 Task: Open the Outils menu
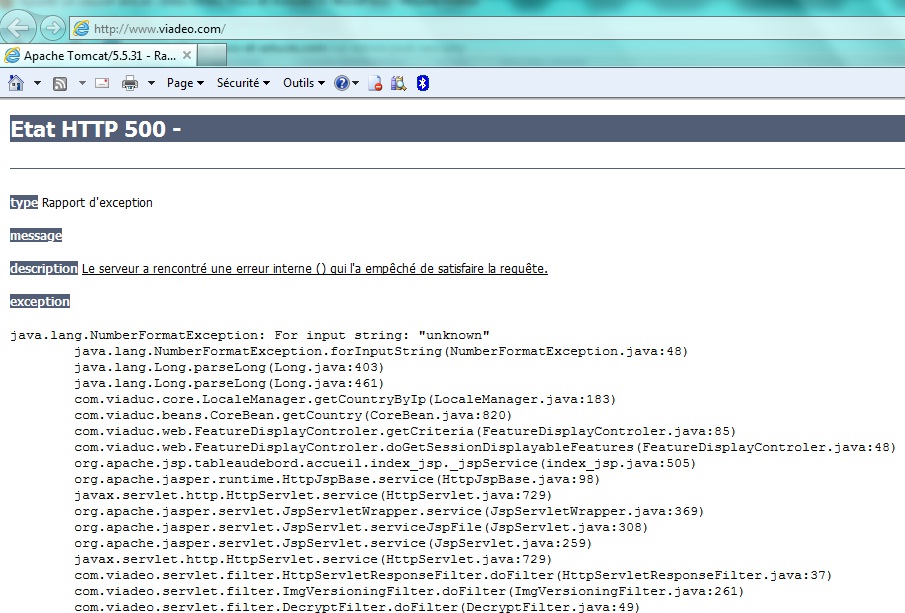(304, 83)
